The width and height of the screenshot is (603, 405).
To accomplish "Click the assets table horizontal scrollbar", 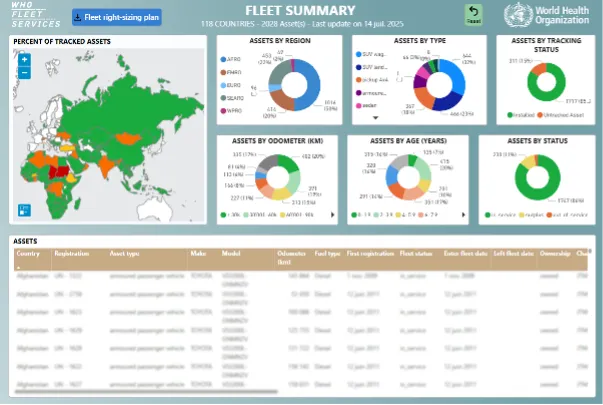I will coord(146,392).
